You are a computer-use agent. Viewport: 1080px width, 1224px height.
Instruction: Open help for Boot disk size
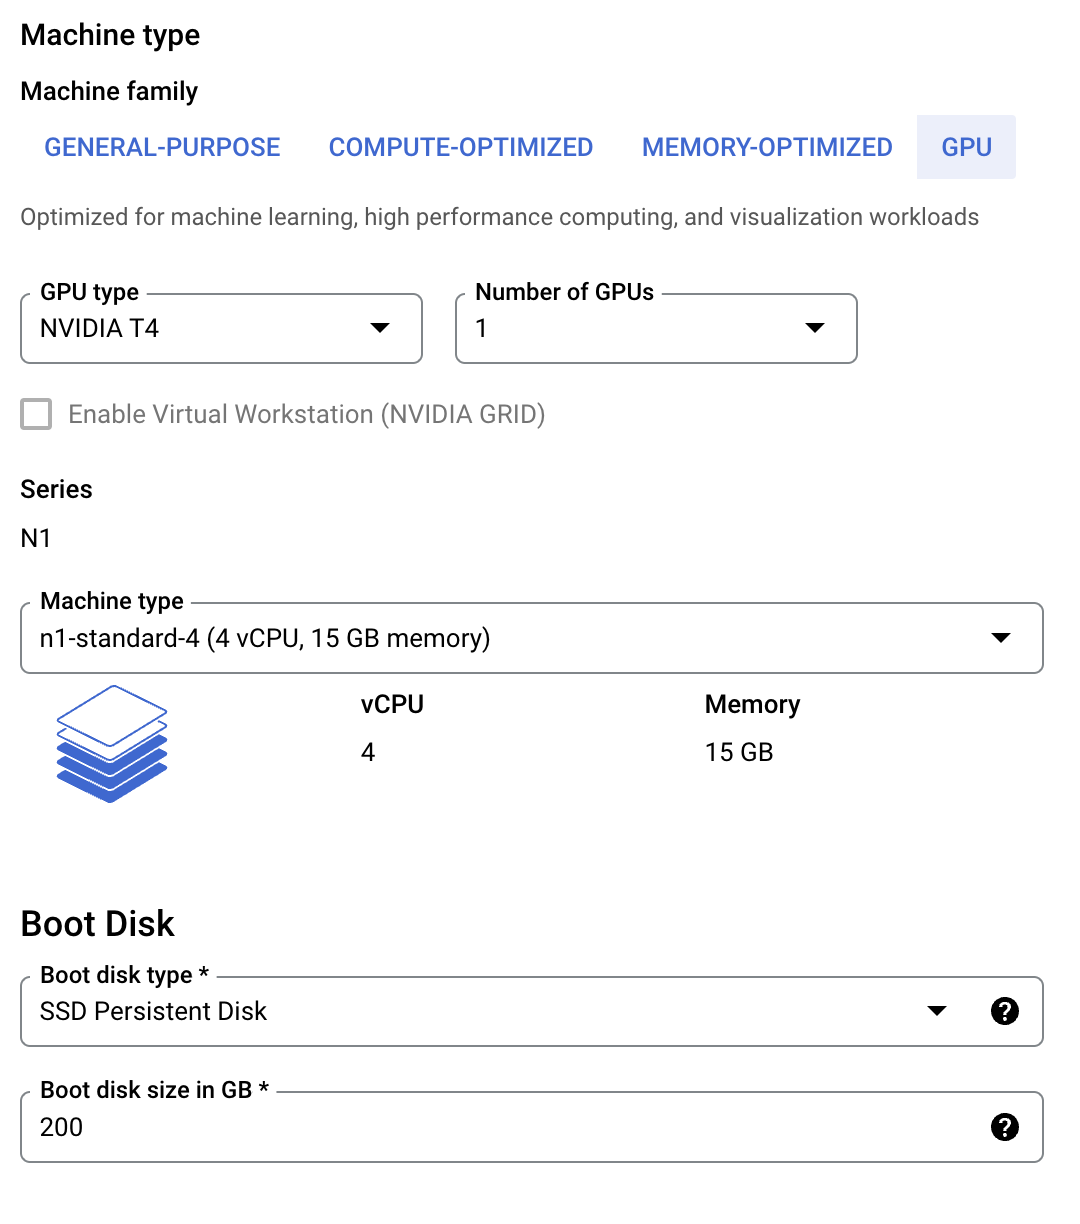click(1004, 1127)
